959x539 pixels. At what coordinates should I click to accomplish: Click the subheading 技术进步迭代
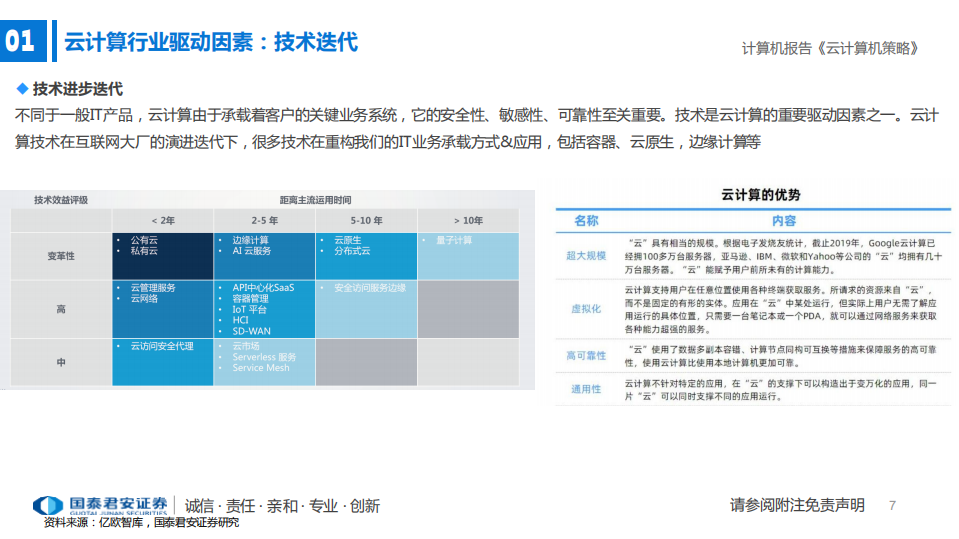point(78,89)
